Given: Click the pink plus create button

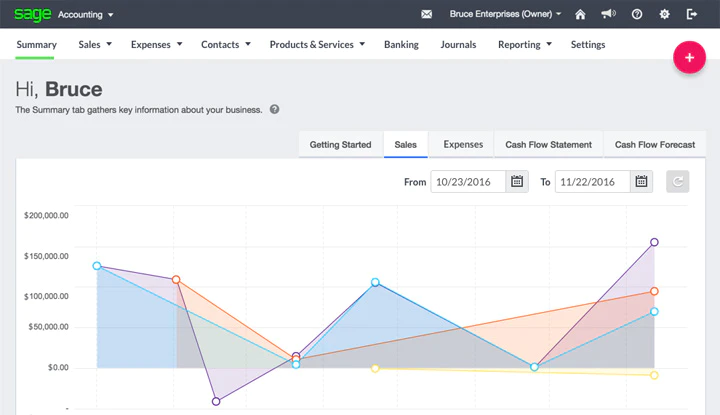Looking at the screenshot, I should pos(689,57).
